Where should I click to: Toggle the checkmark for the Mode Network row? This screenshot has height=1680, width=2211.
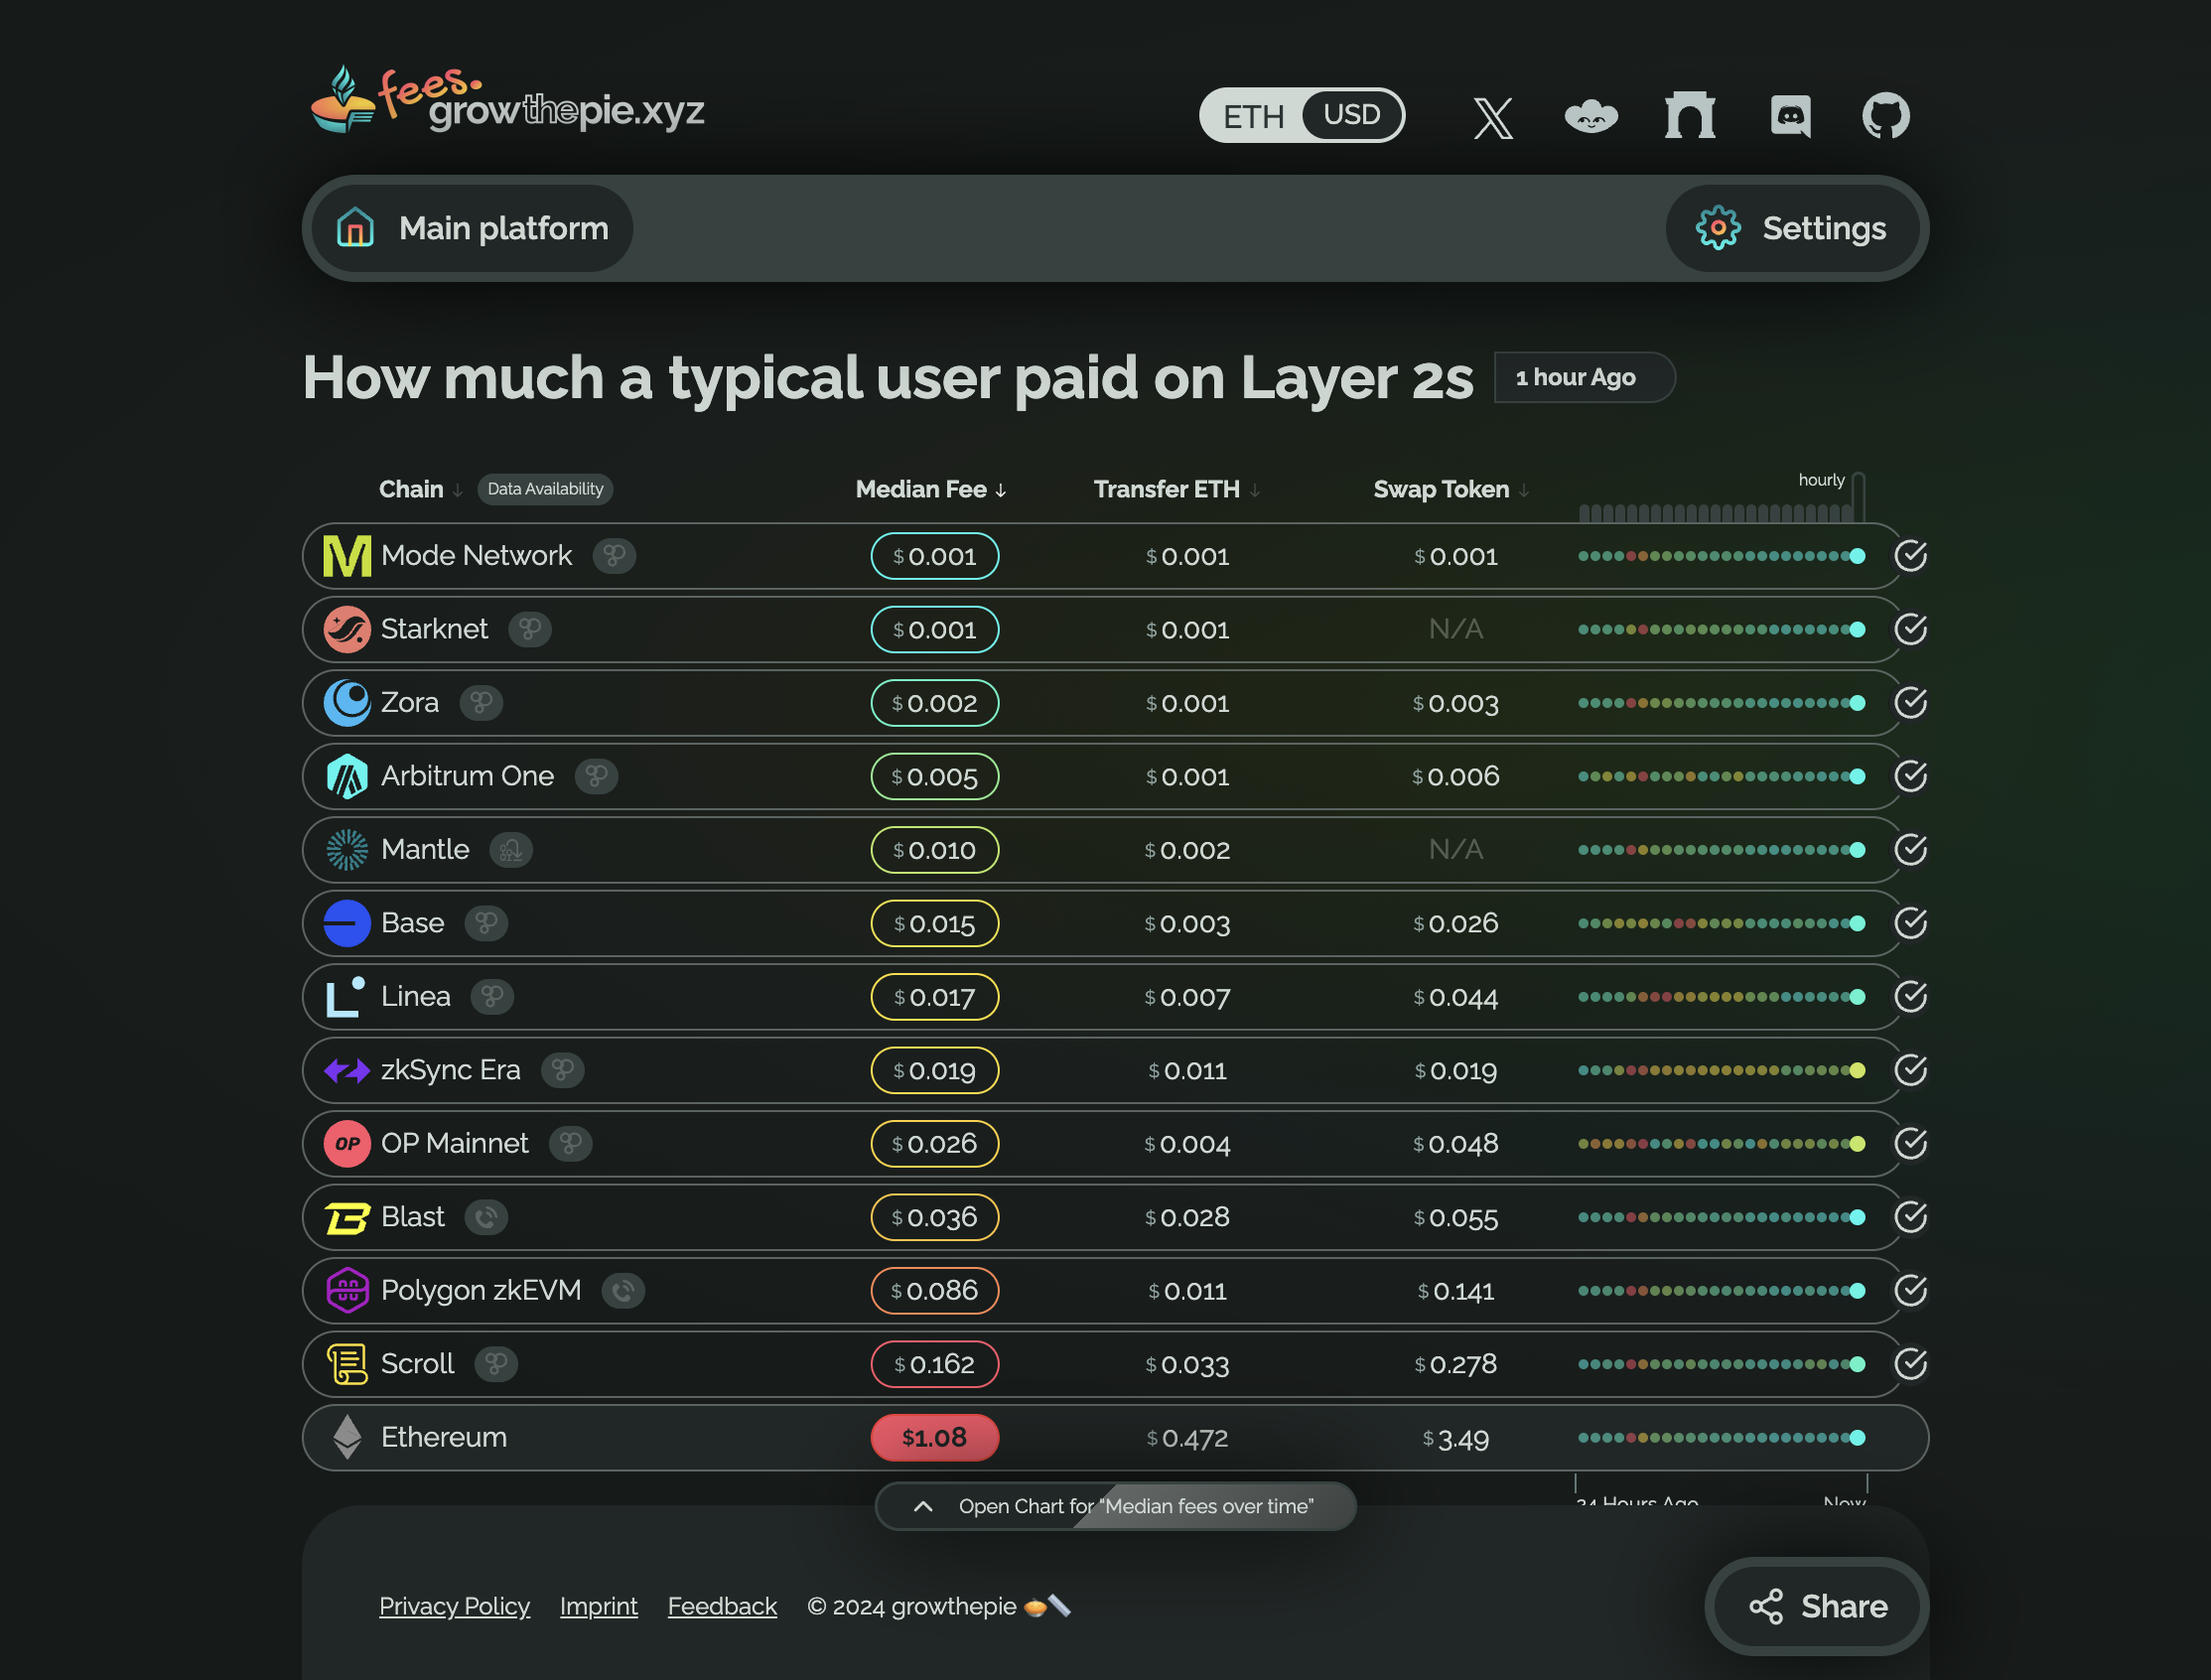click(x=1911, y=556)
